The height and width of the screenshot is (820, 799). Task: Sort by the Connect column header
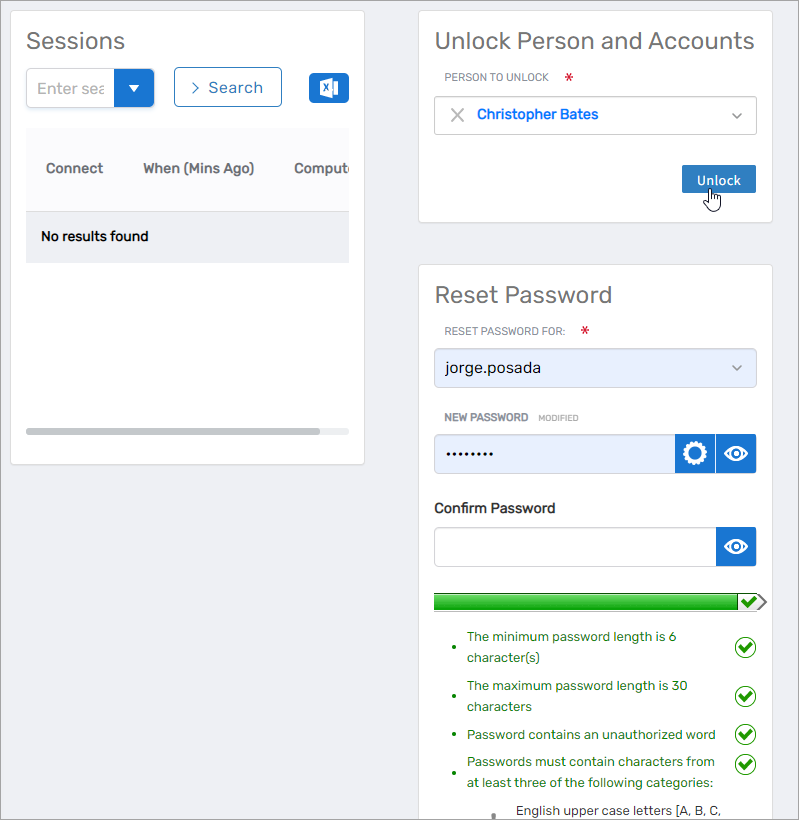click(73, 168)
